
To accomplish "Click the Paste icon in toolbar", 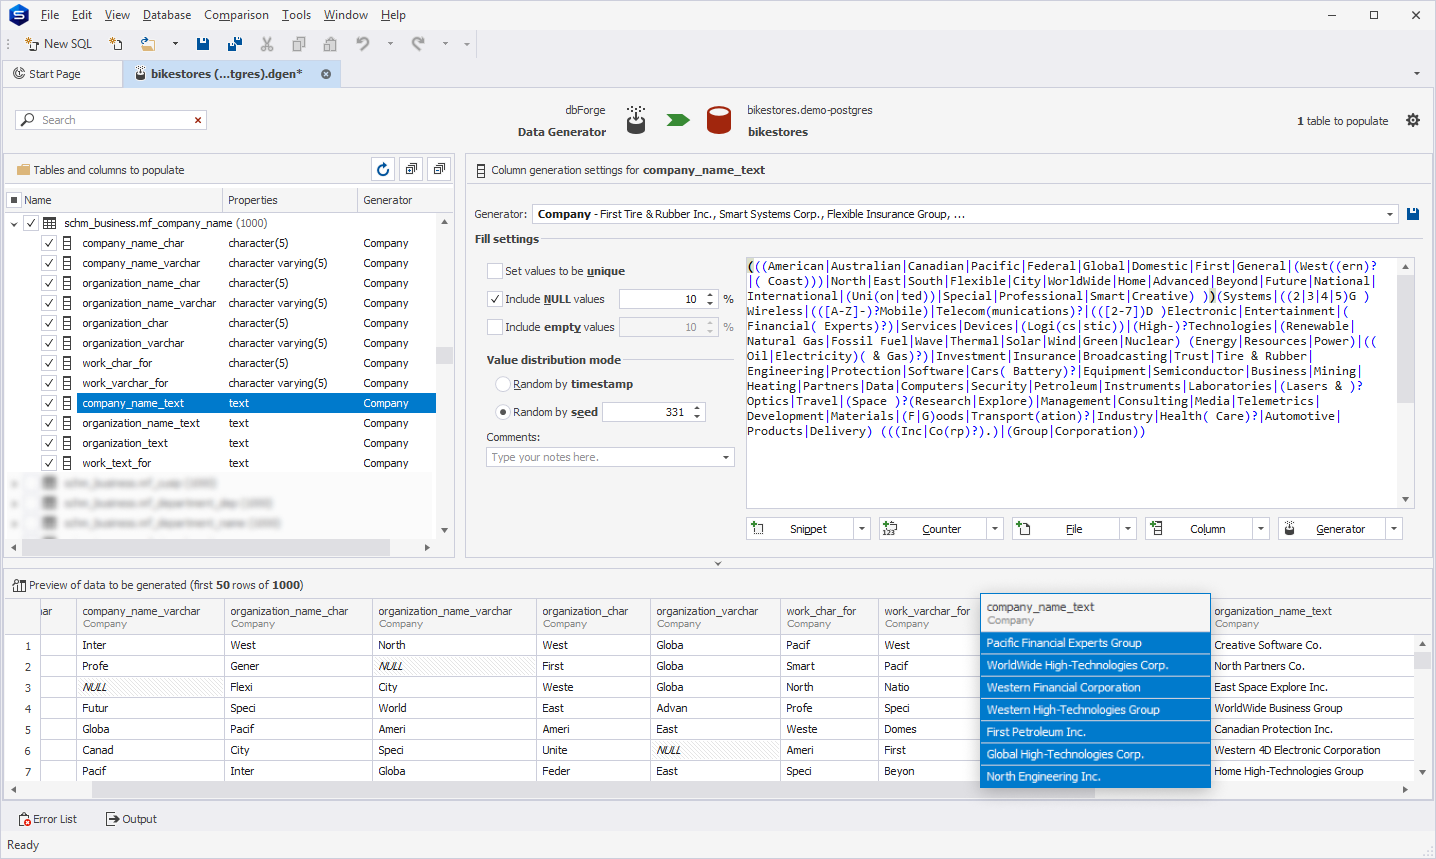I will (x=330, y=44).
